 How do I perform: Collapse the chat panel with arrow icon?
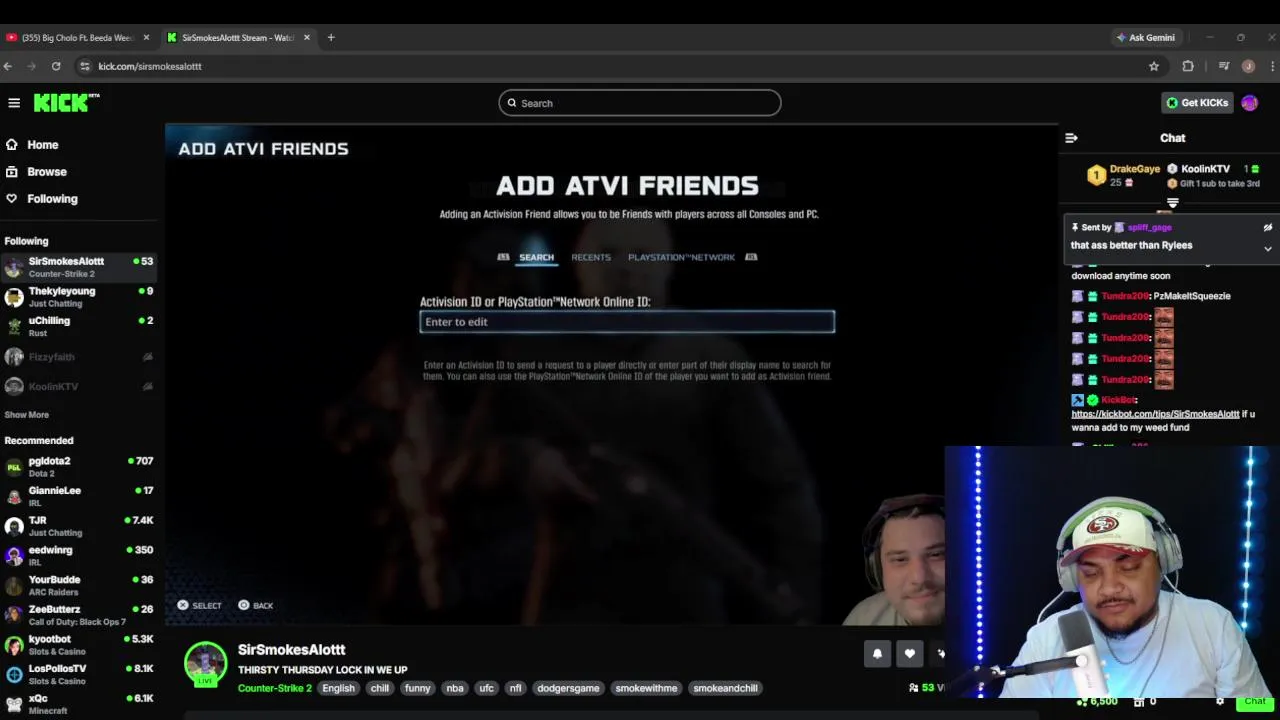[x=1071, y=138]
